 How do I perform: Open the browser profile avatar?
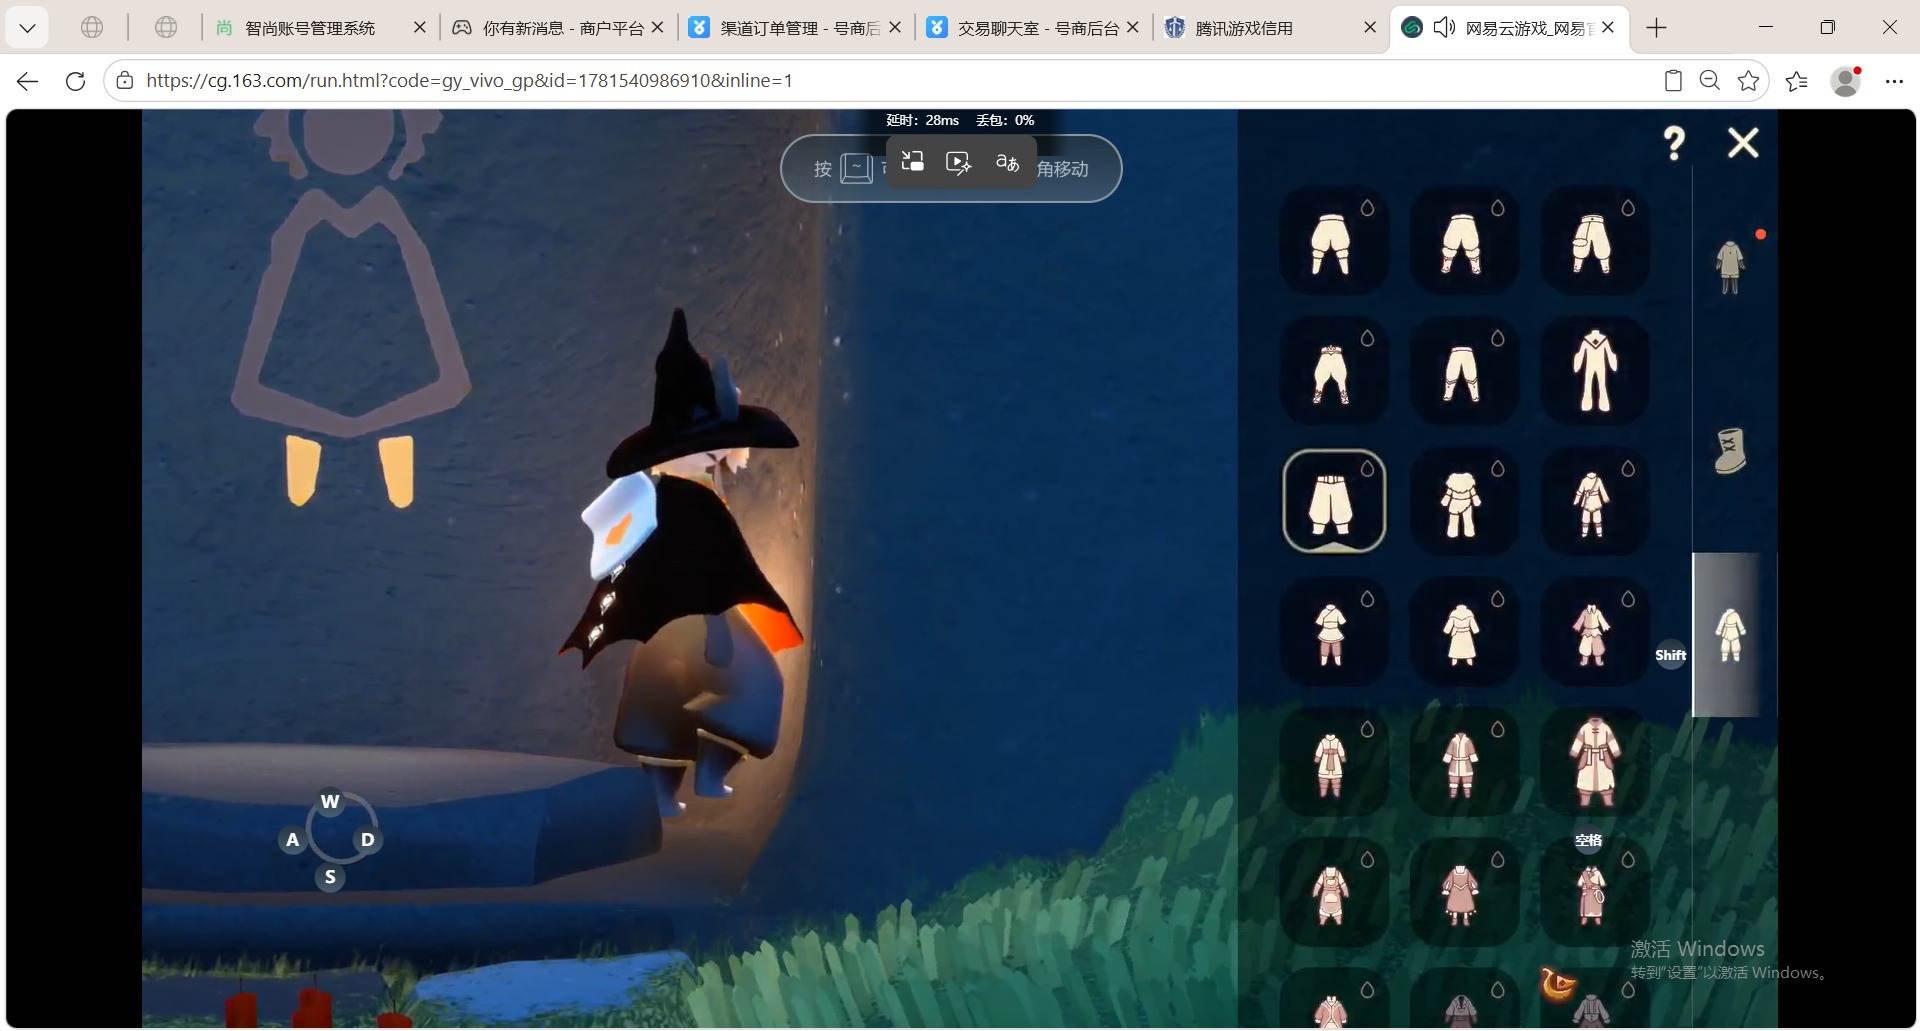1846,81
